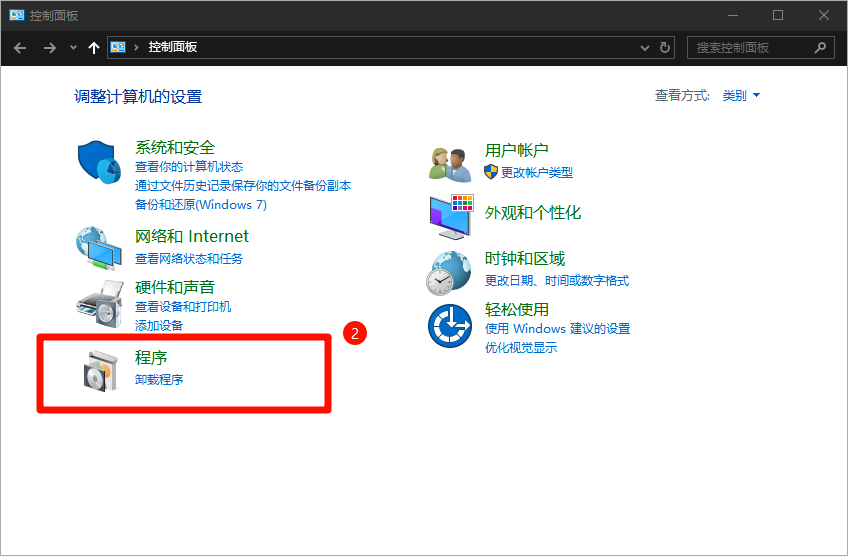Screen dimensions: 848x556
Task: Click the 卸载程序 link
Action: [159, 380]
